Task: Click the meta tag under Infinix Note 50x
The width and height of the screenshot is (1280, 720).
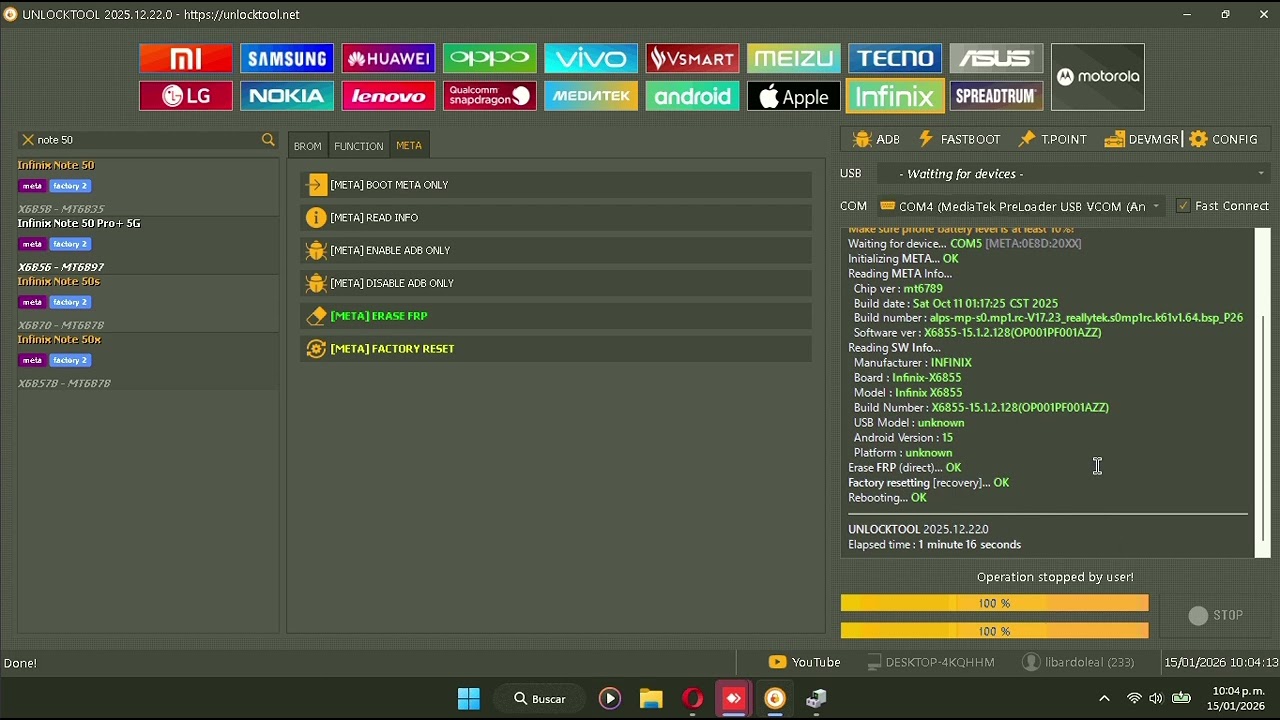Action: [32, 360]
